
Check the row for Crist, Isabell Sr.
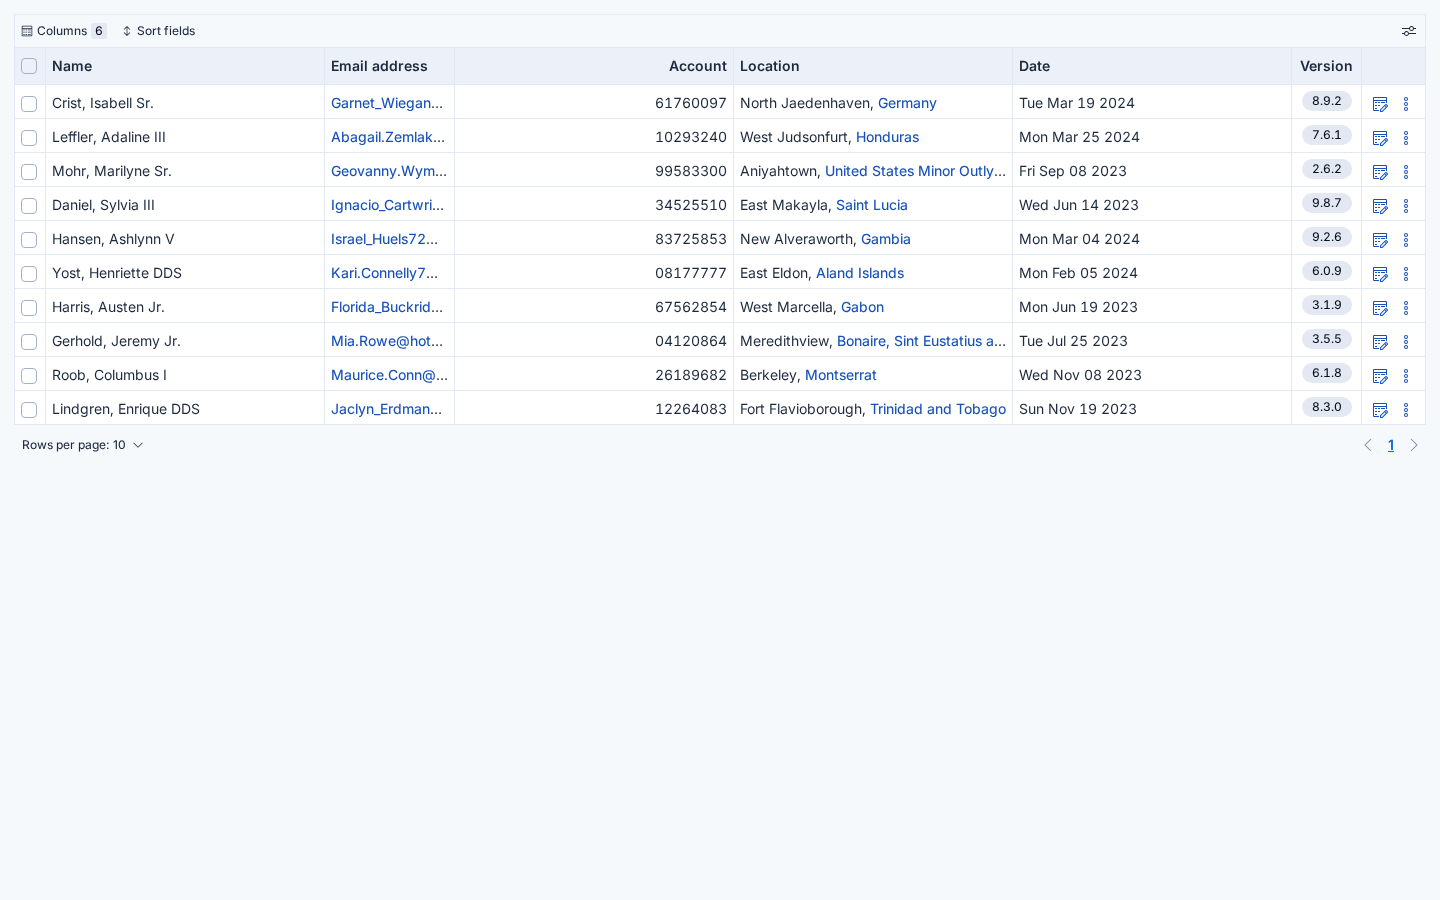click(x=29, y=104)
